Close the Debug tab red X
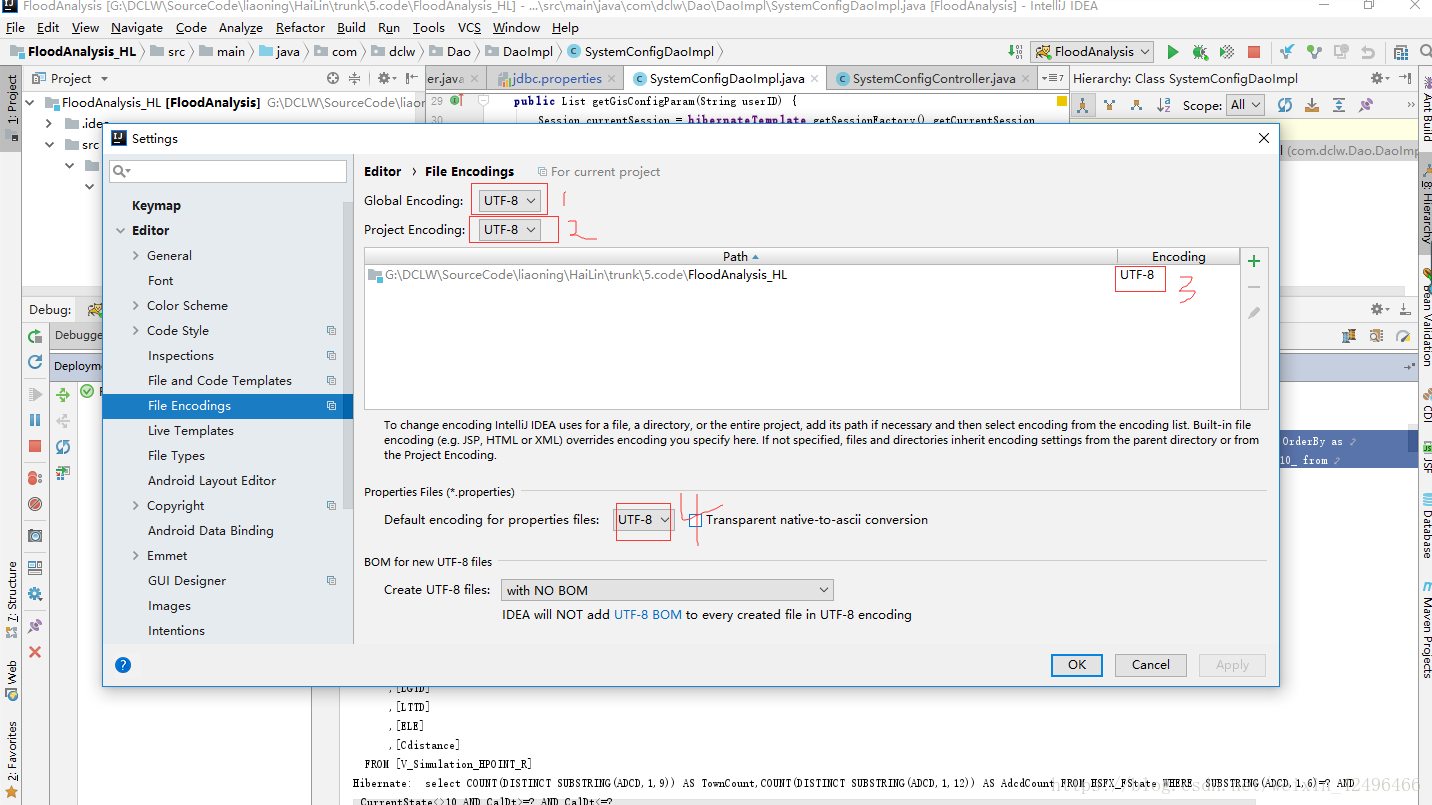Viewport: 1432px width, 805px height. point(35,652)
